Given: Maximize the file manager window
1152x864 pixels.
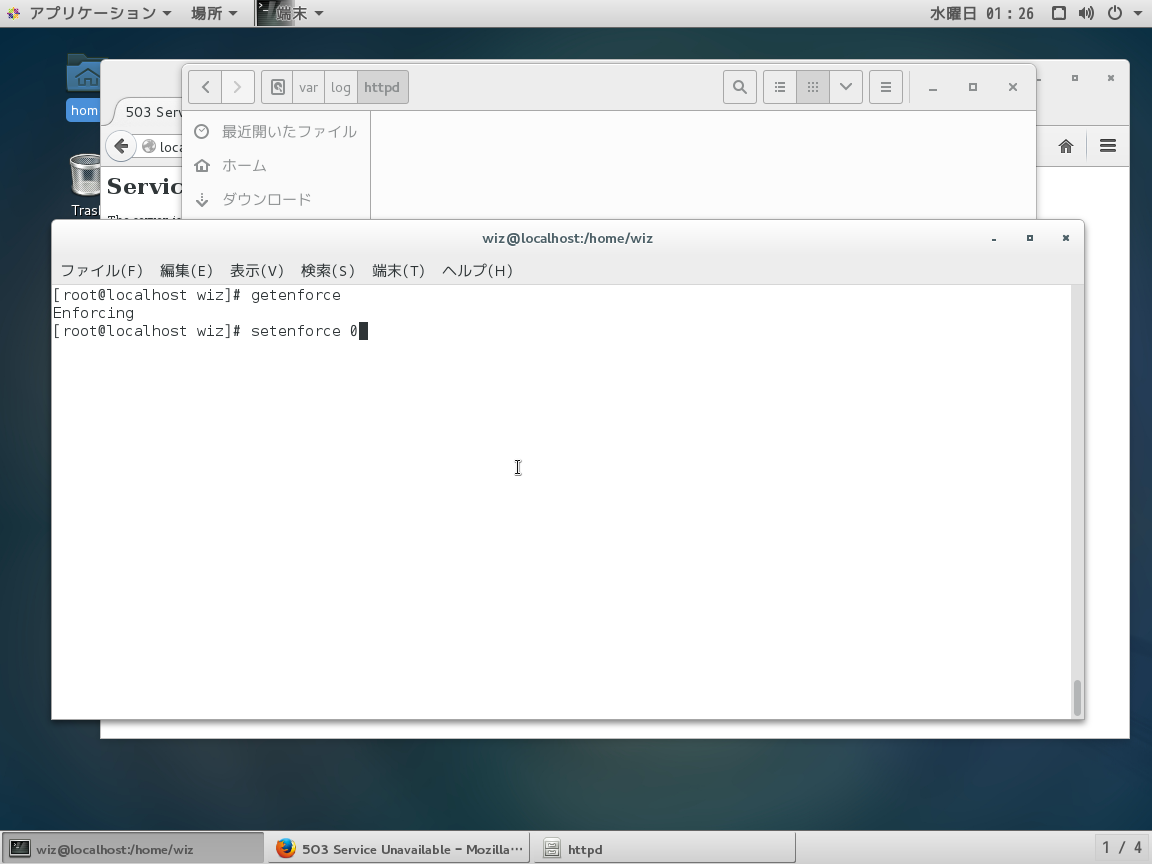Looking at the screenshot, I should [x=973, y=87].
